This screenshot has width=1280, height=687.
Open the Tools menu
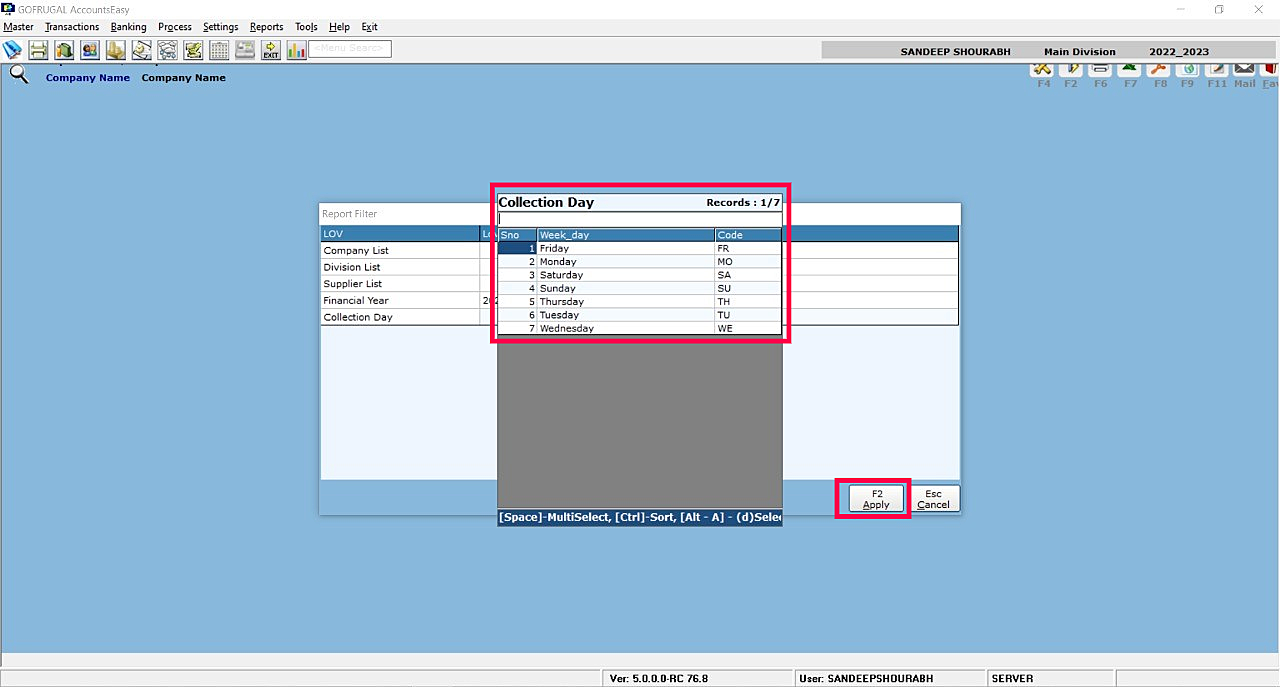click(306, 27)
